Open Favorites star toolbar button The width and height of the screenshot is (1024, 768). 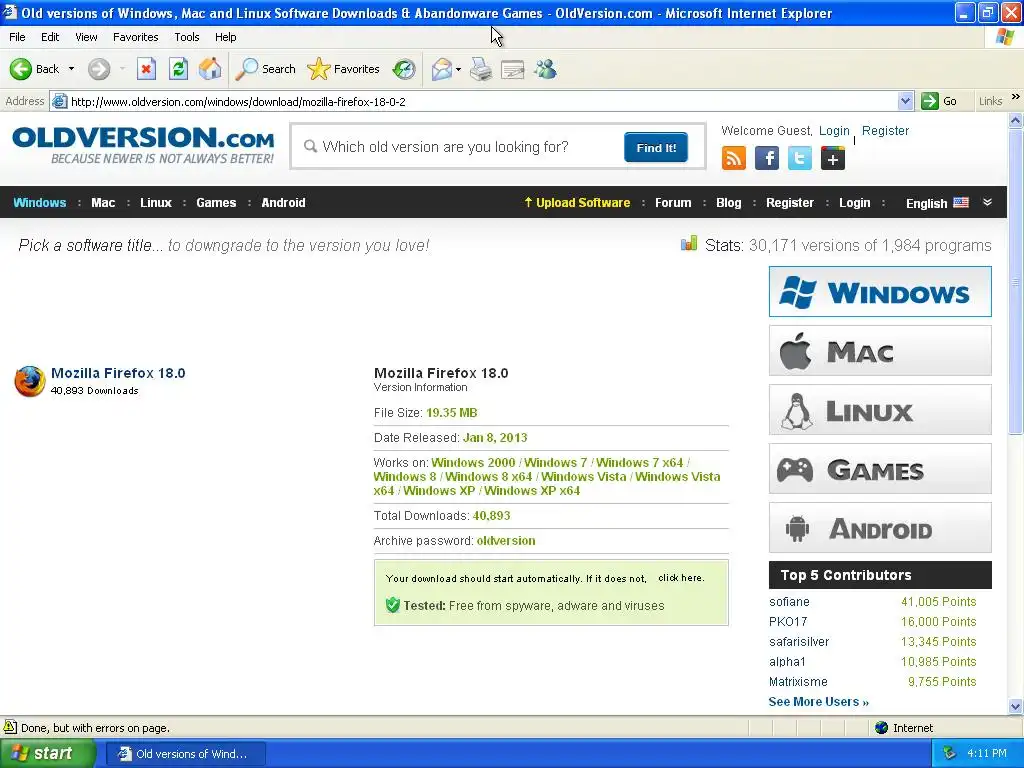click(344, 69)
